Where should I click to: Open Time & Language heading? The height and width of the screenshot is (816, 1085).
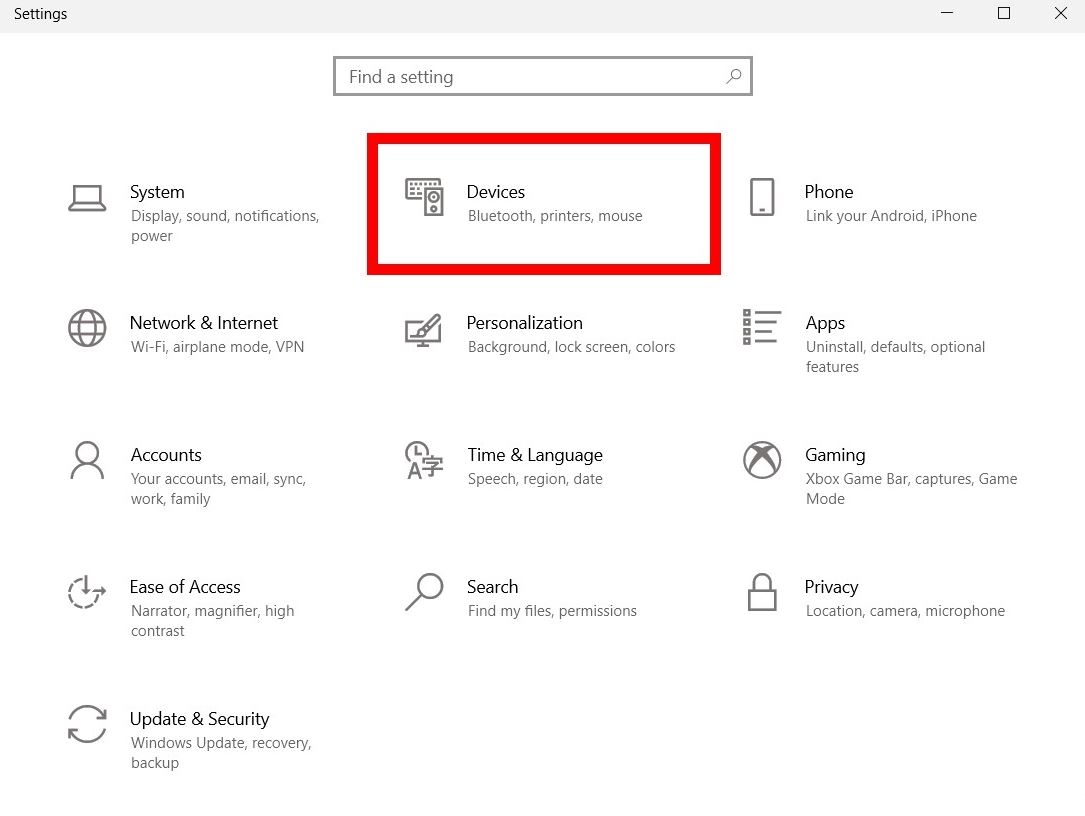pos(535,455)
